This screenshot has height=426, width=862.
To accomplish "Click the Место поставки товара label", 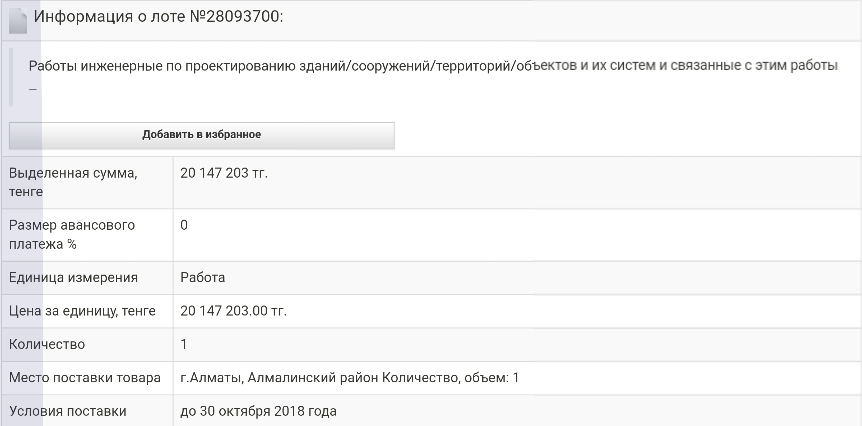I will point(85,378).
